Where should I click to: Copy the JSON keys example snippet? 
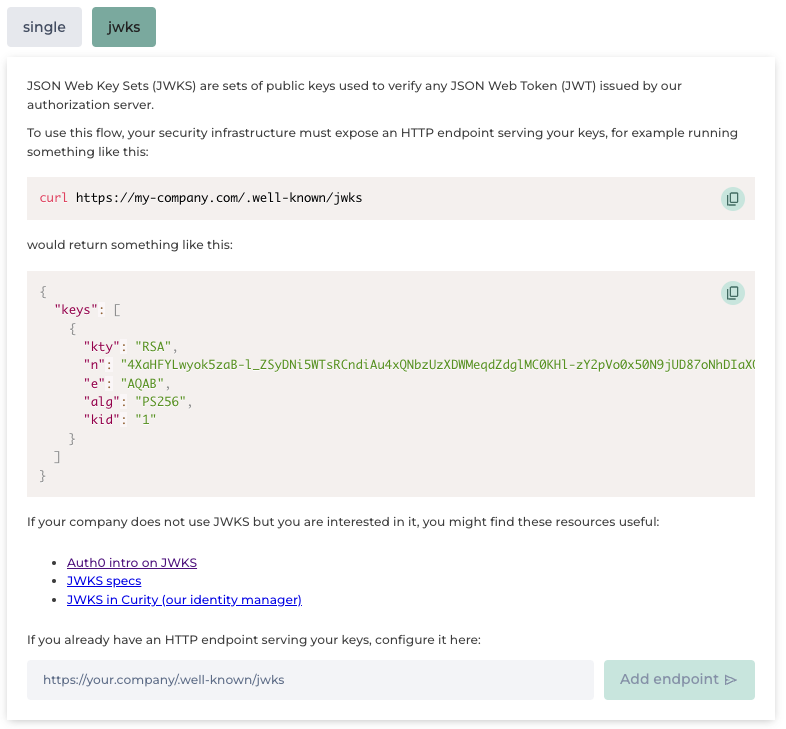733,293
